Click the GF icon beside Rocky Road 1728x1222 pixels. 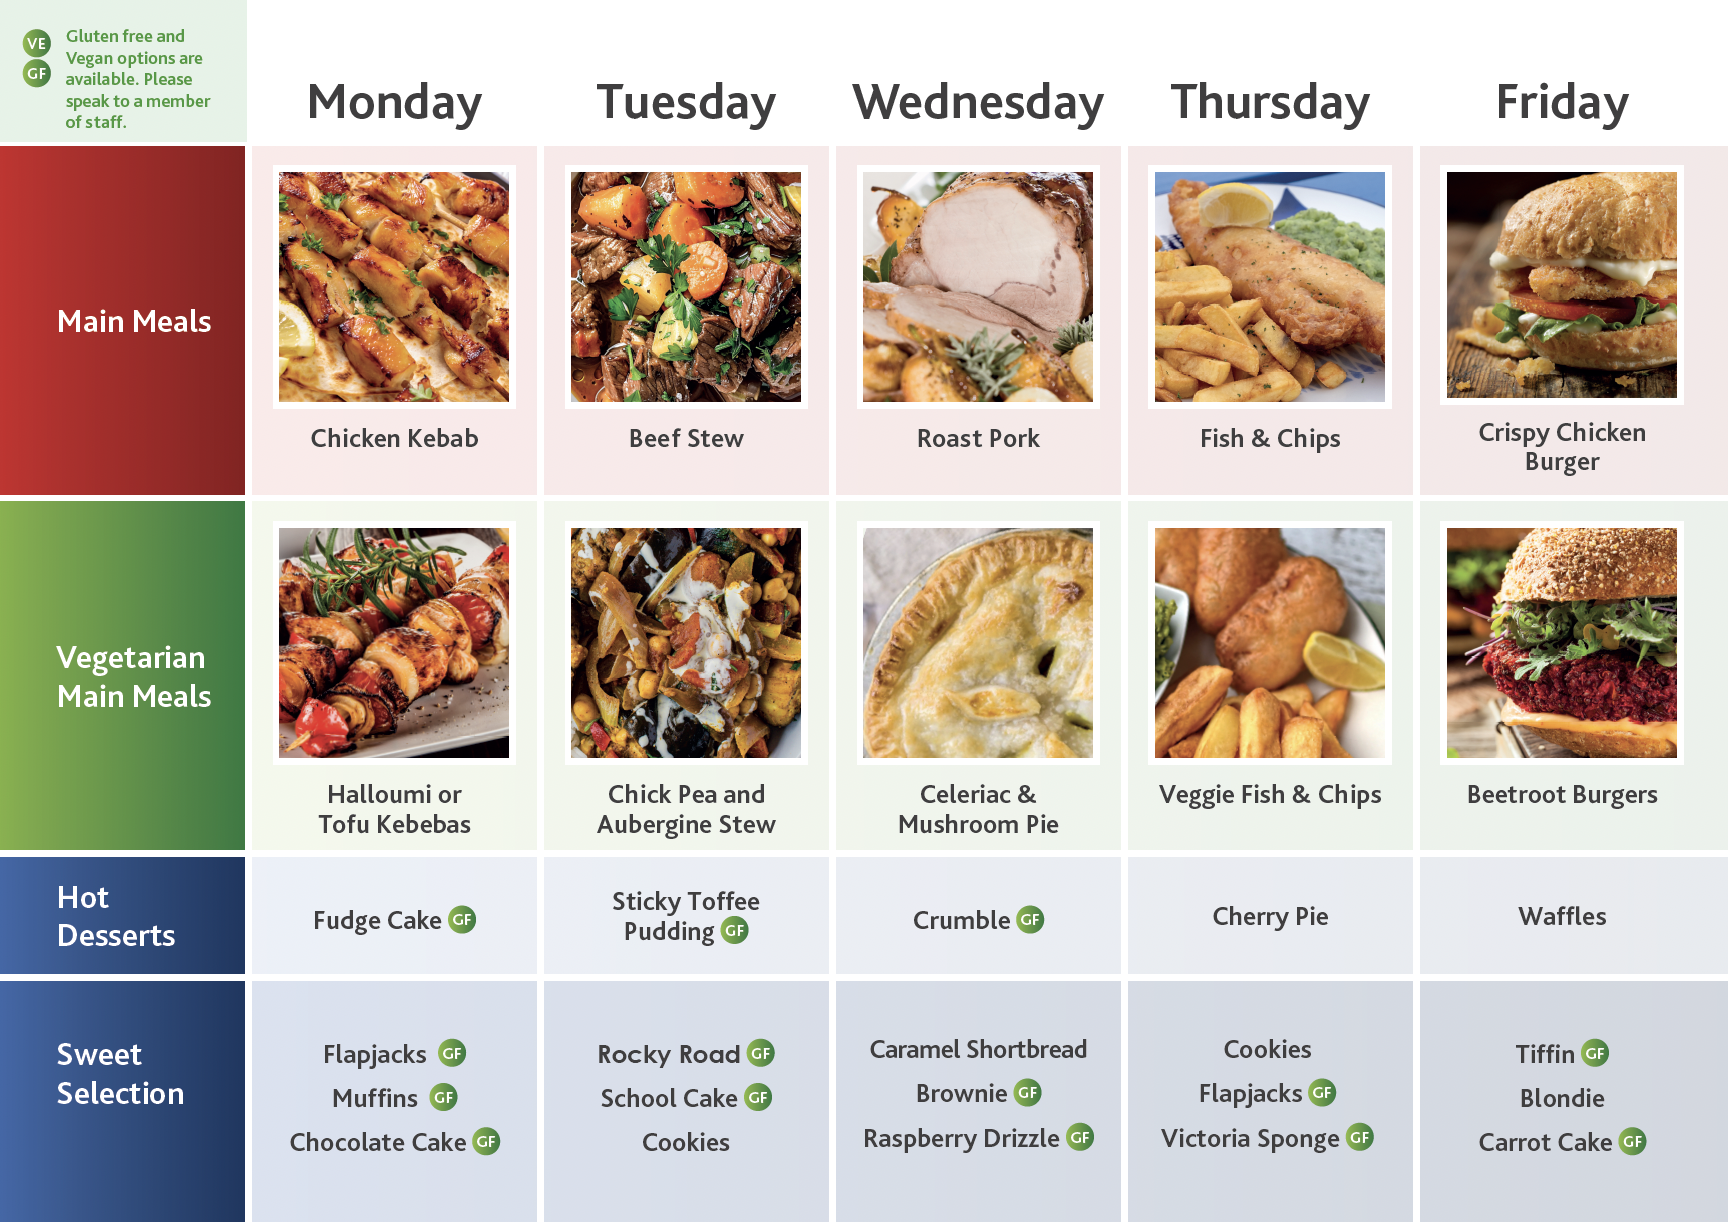(x=761, y=1053)
